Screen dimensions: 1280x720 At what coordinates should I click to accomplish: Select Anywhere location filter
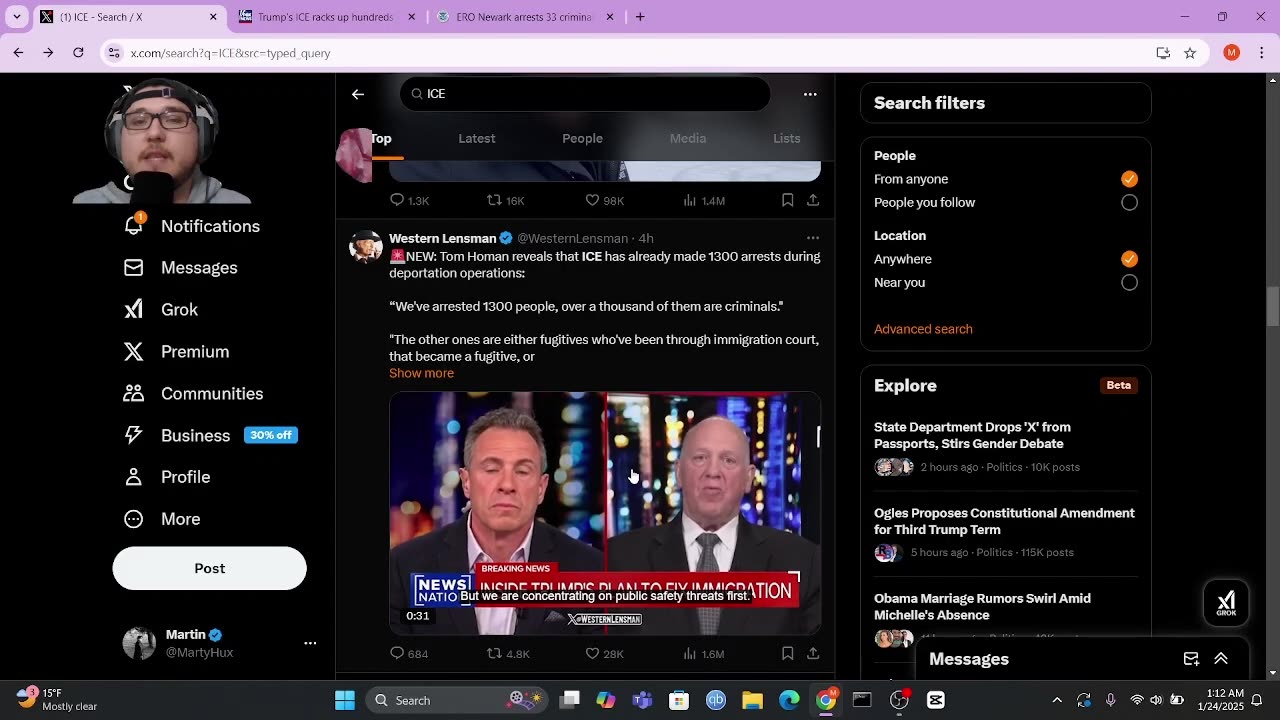point(1129,259)
